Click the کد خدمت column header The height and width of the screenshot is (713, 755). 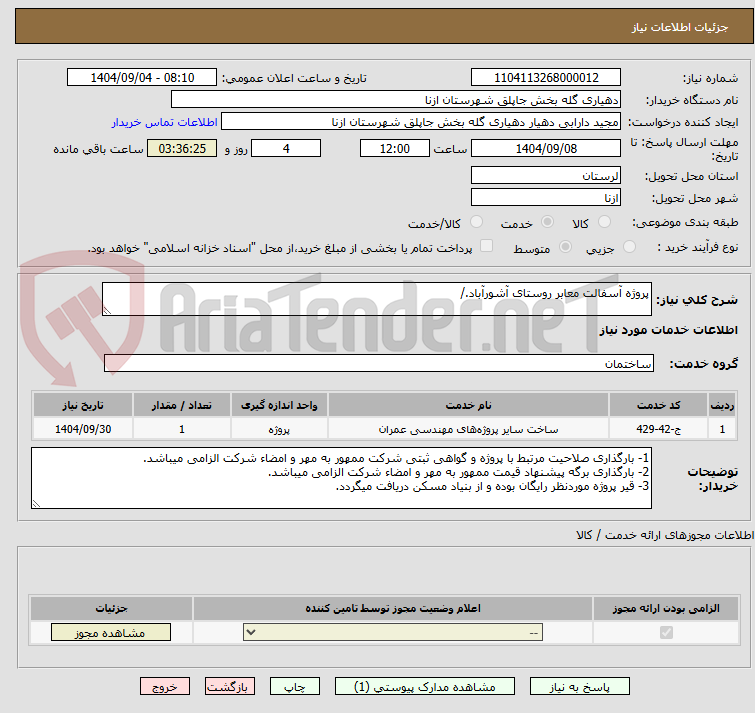point(658,405)
